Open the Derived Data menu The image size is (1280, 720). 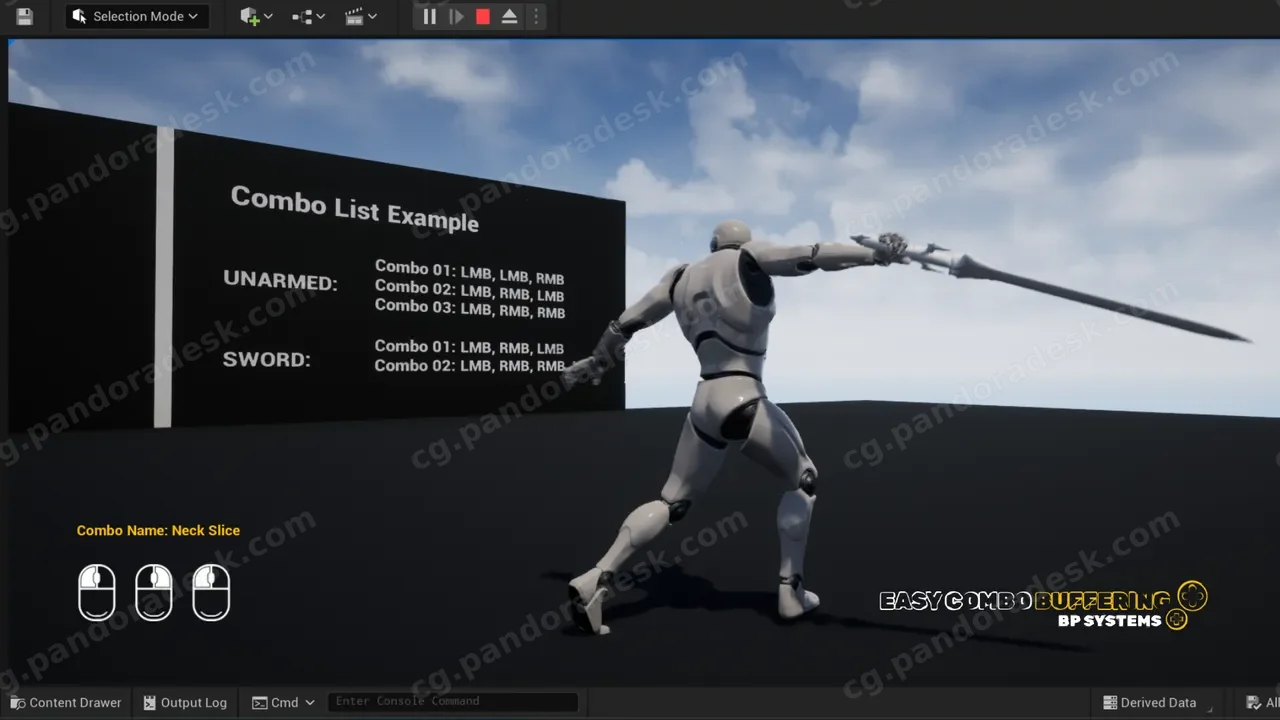coord(1149,703)
